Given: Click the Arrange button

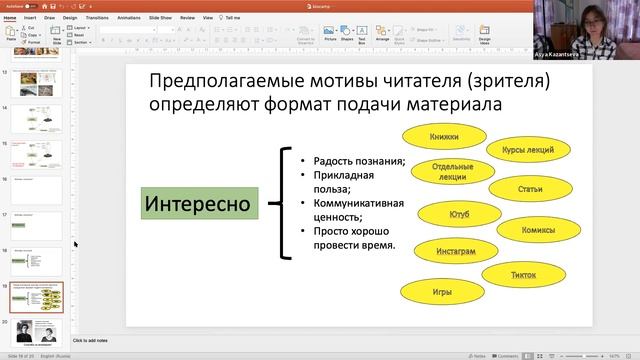Looking at the screenshot, I should click(382, 33).
